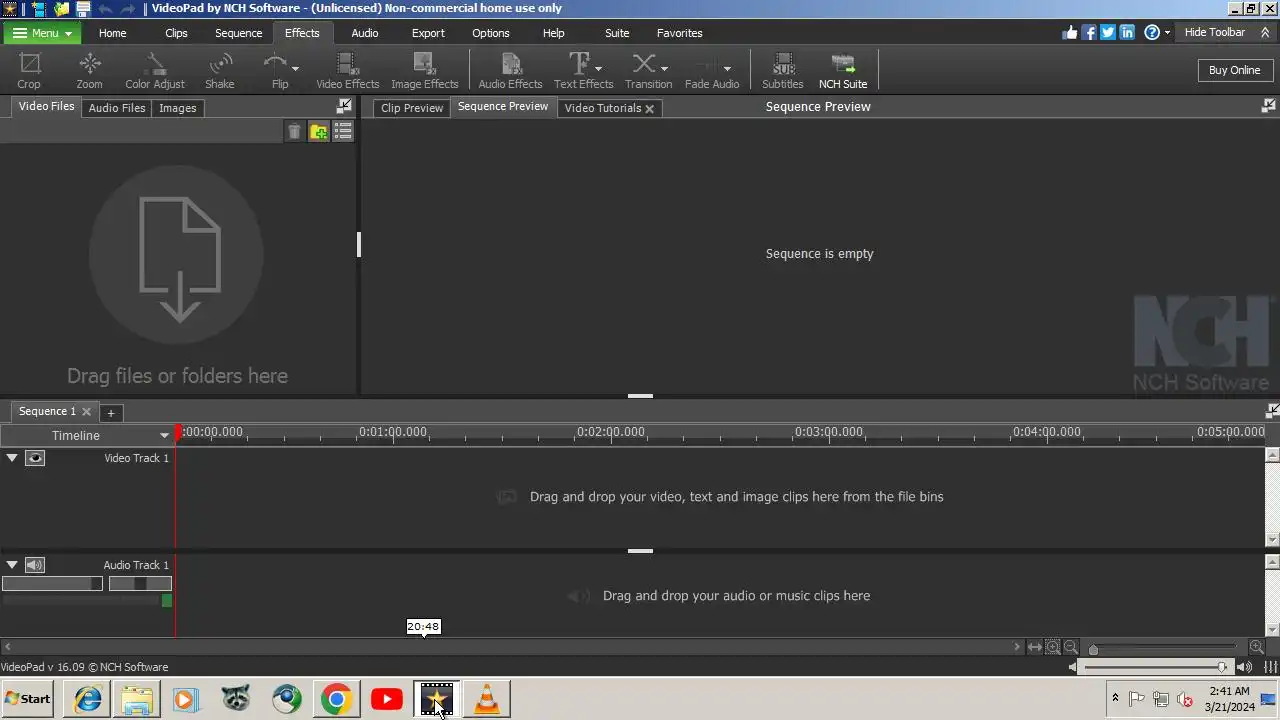Viewport: 1280px width, 720px height.
Task: Pop out the timeline panel
Action: pos(1272,410)
